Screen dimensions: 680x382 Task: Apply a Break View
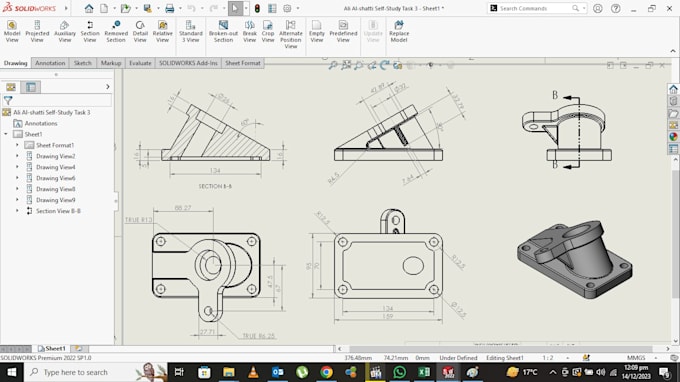point(249,32)
